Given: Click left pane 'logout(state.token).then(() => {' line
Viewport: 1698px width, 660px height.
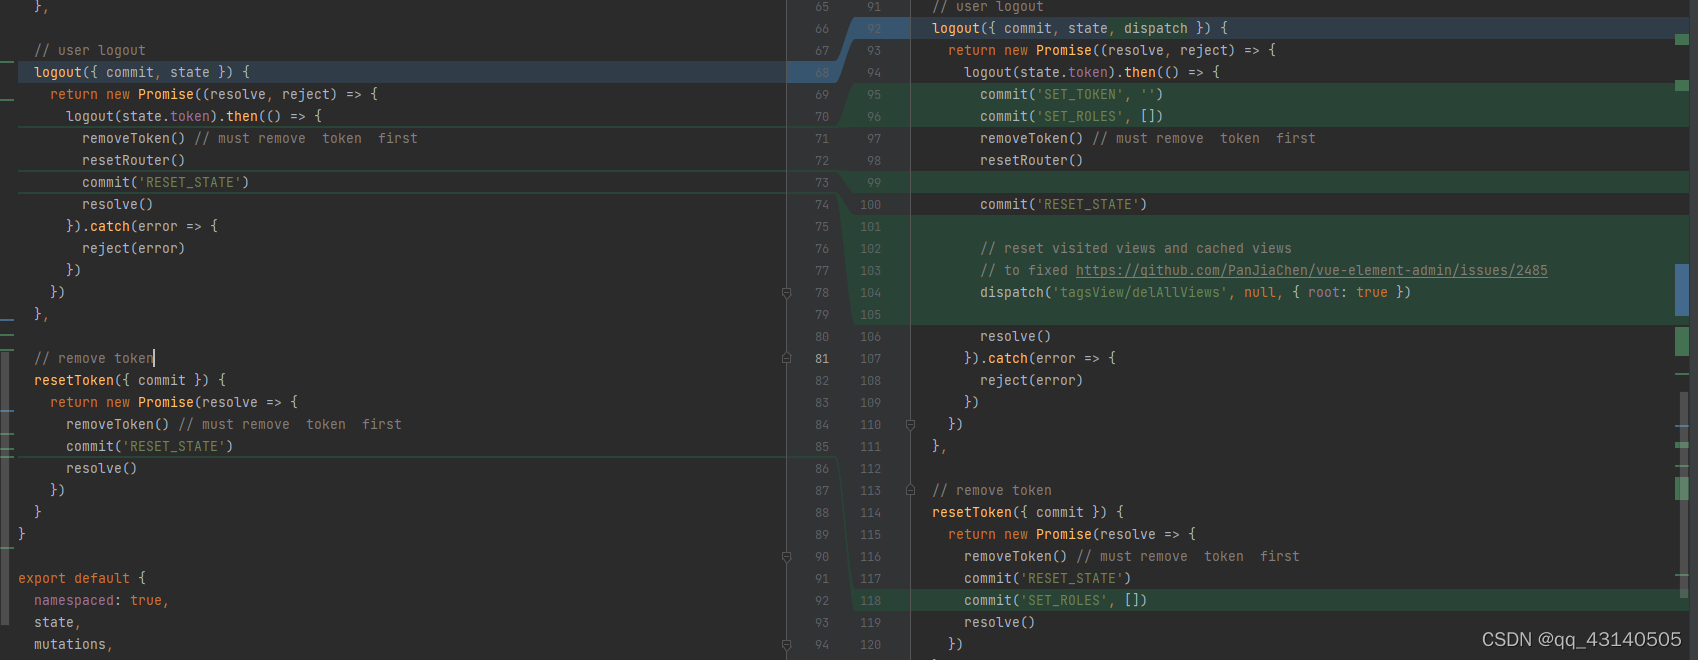Looking at the screenshot, I should tap(194, 116).
